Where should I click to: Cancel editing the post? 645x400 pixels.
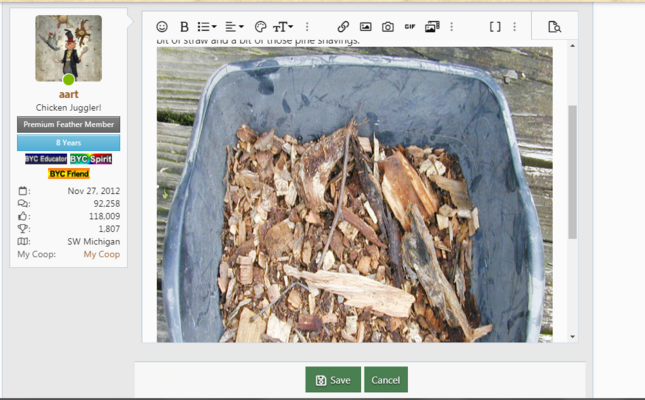pyautogui.click(x=385, y=380)
